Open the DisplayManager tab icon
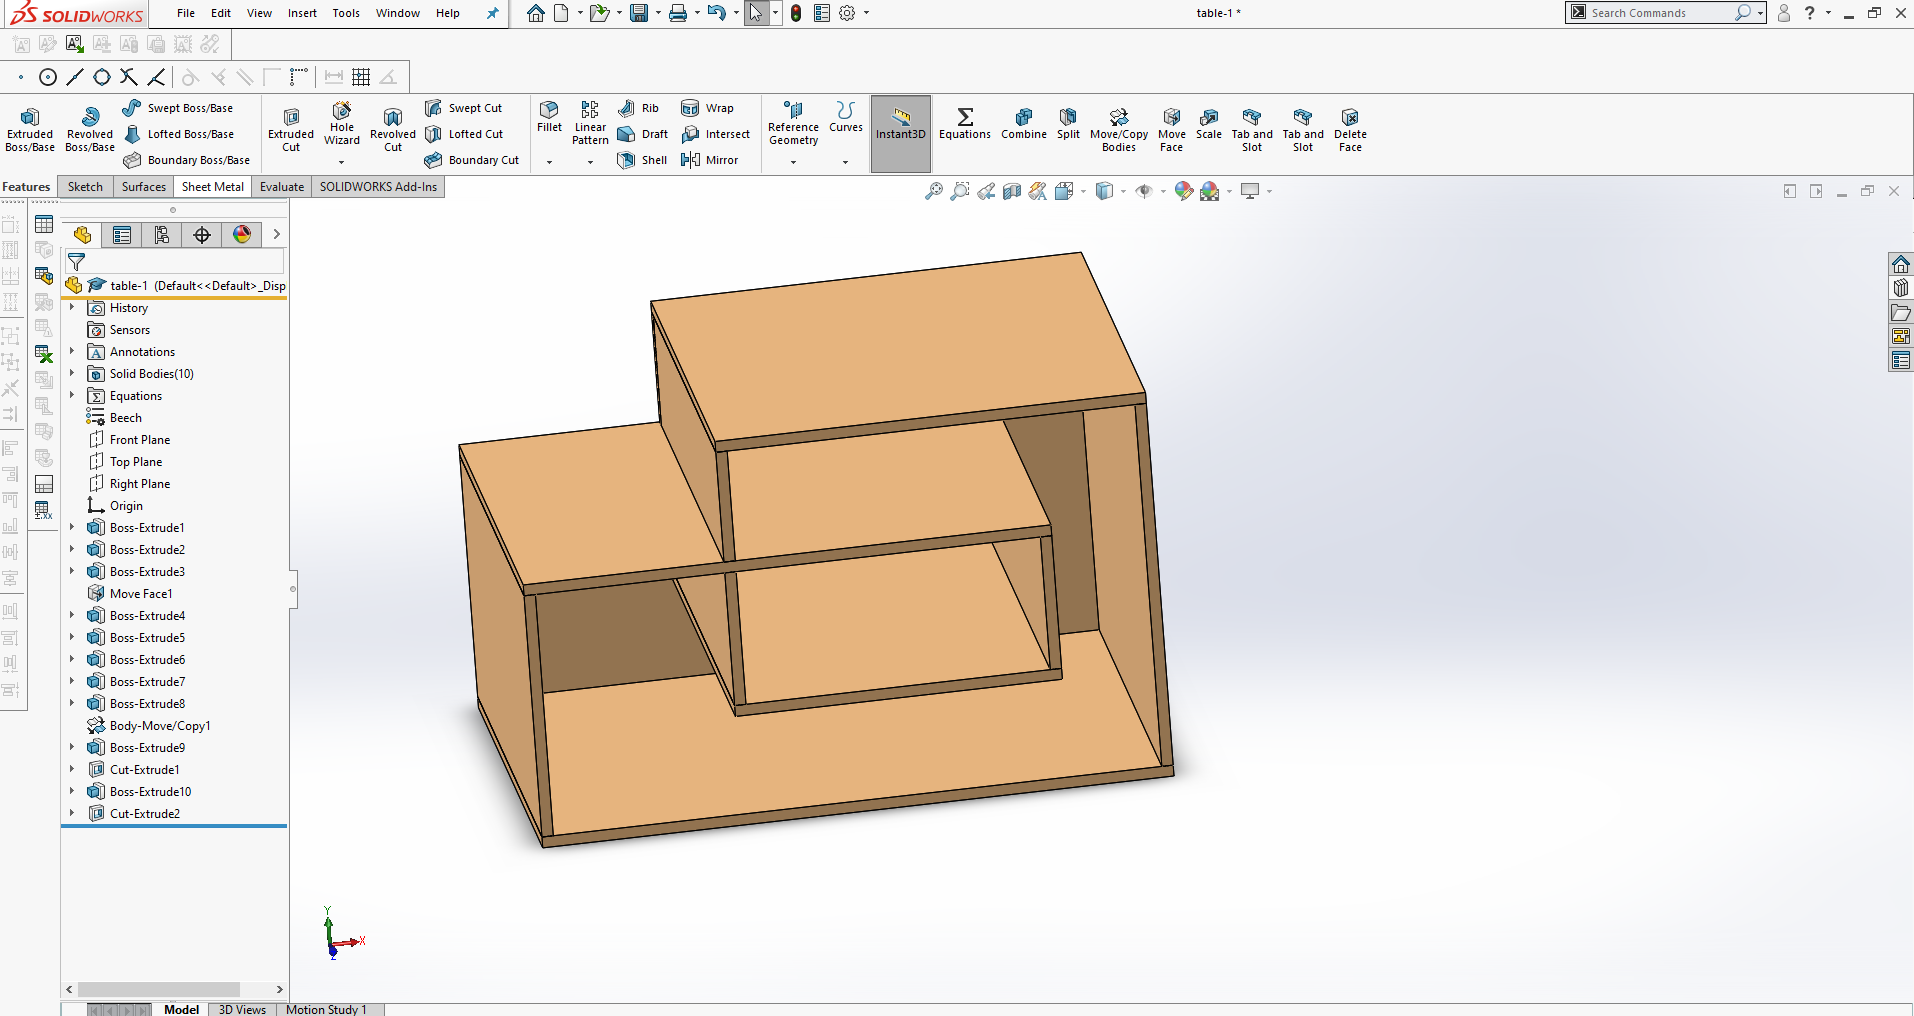The image size is (1914, 1016). [x=242, y=234]
